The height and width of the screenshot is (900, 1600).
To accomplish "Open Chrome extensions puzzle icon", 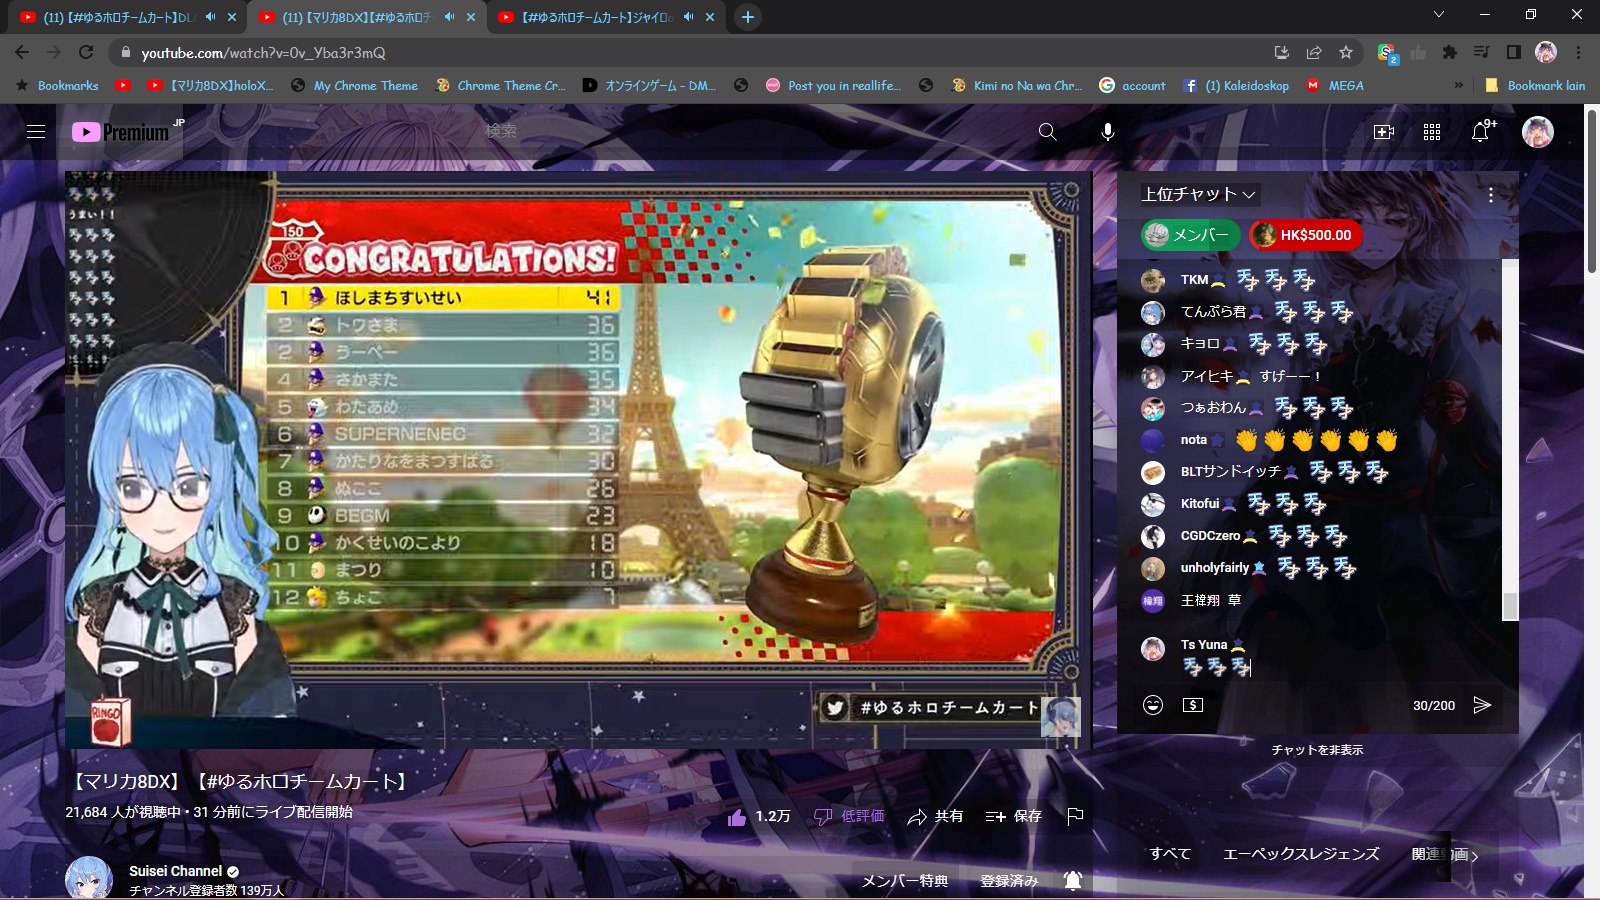I will [x=1449, y=52].
